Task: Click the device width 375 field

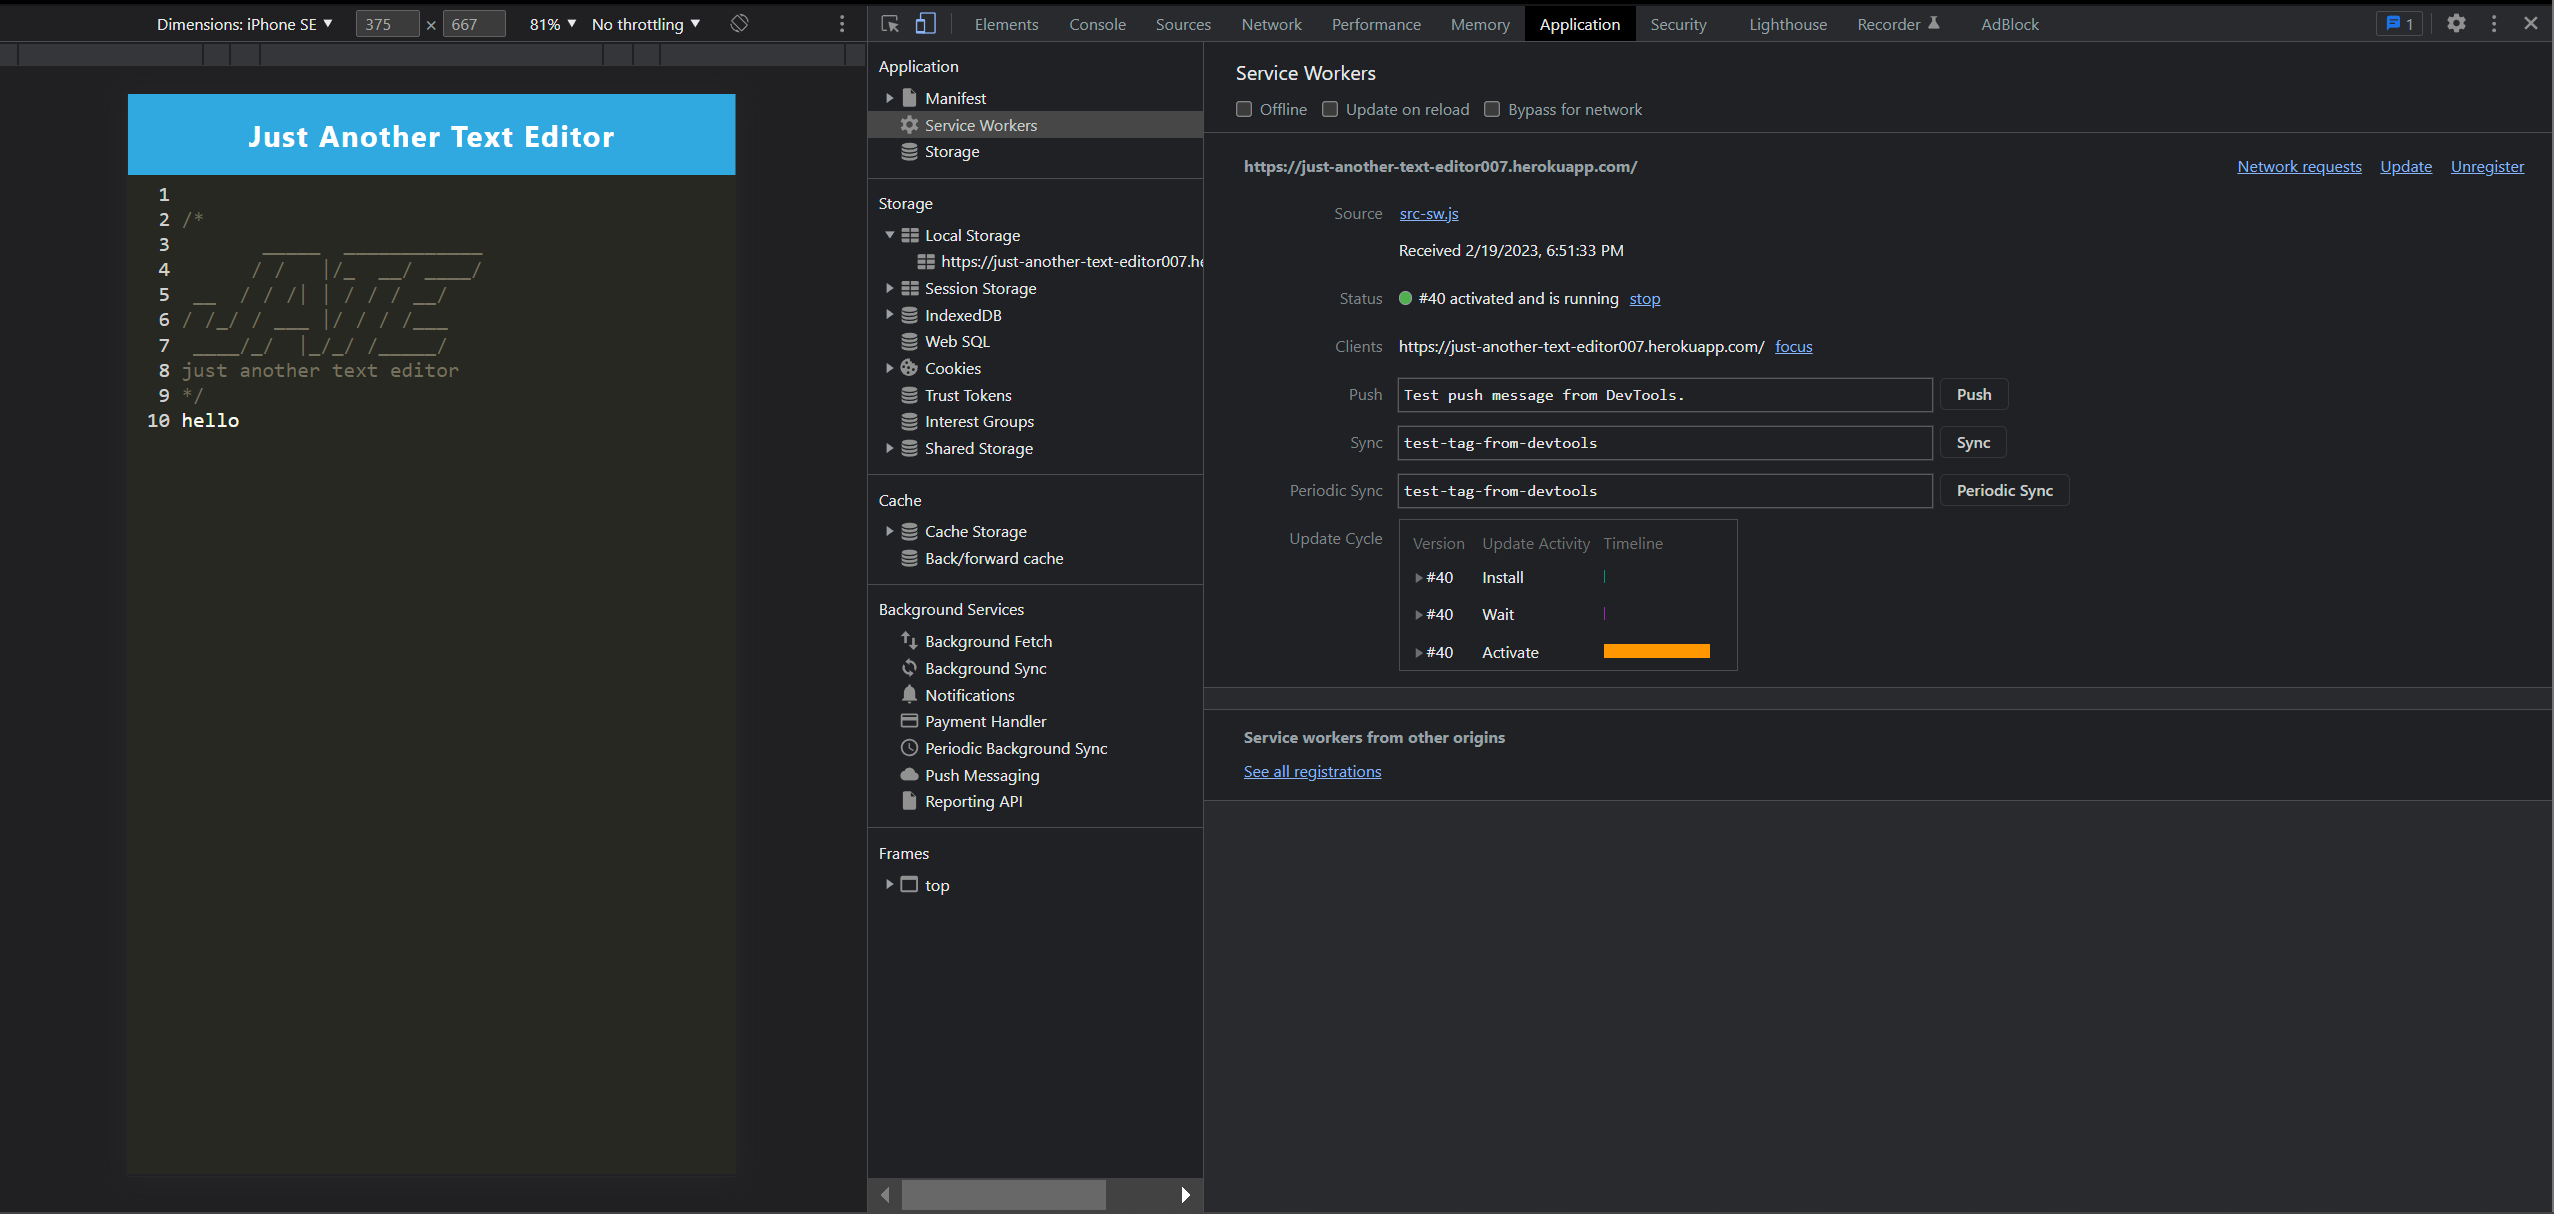Action: (x=387, y=24)
